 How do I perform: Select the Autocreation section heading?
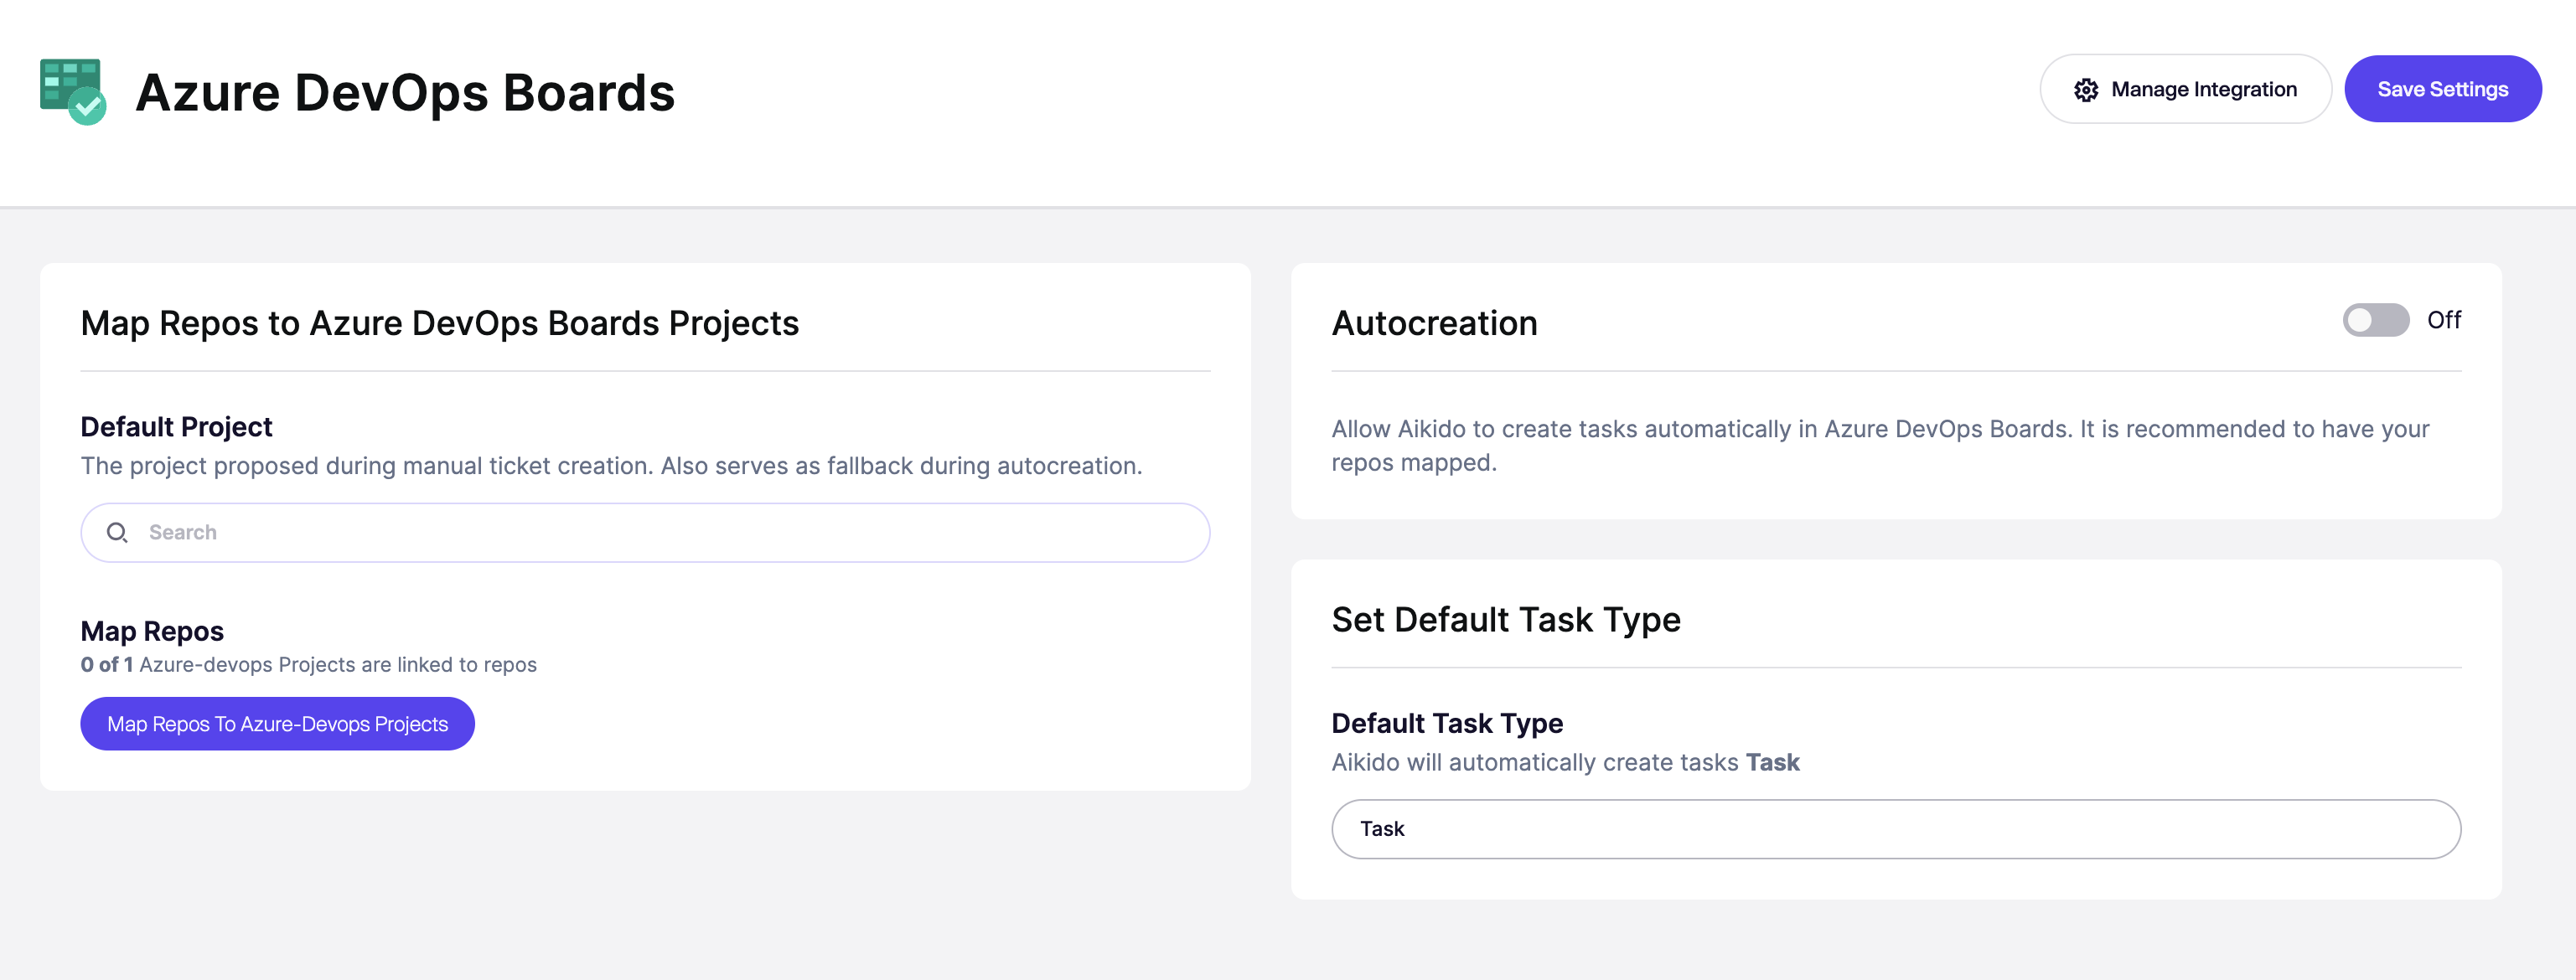tap(1434, 323)
